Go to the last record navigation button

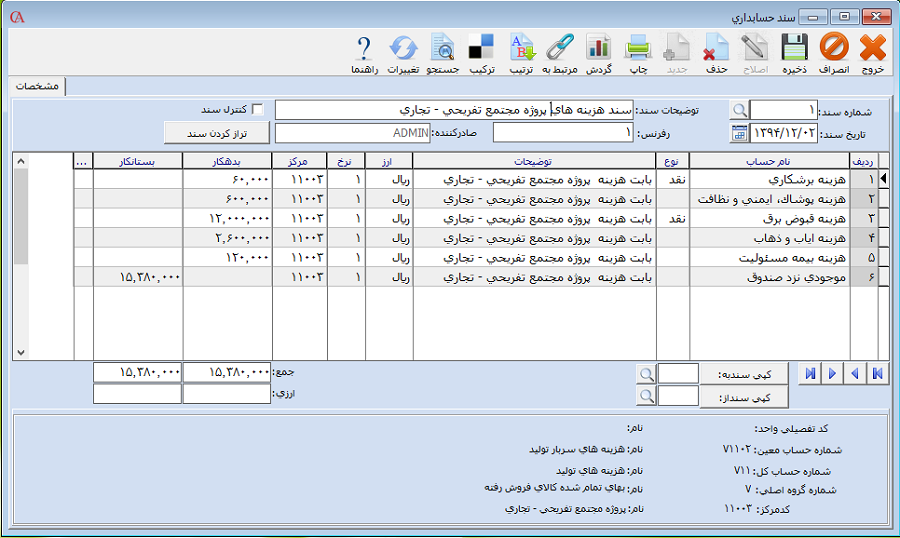[806, 373]
